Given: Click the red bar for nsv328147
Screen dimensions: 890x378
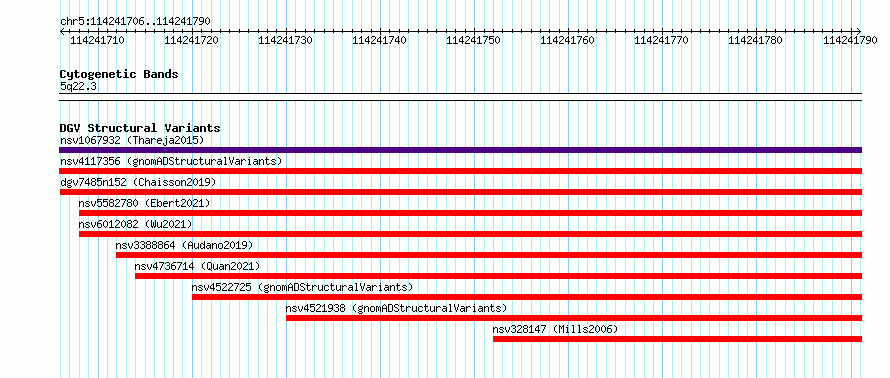Looking at the screenshot, I should pyautogui.click(x=677, y=339).
